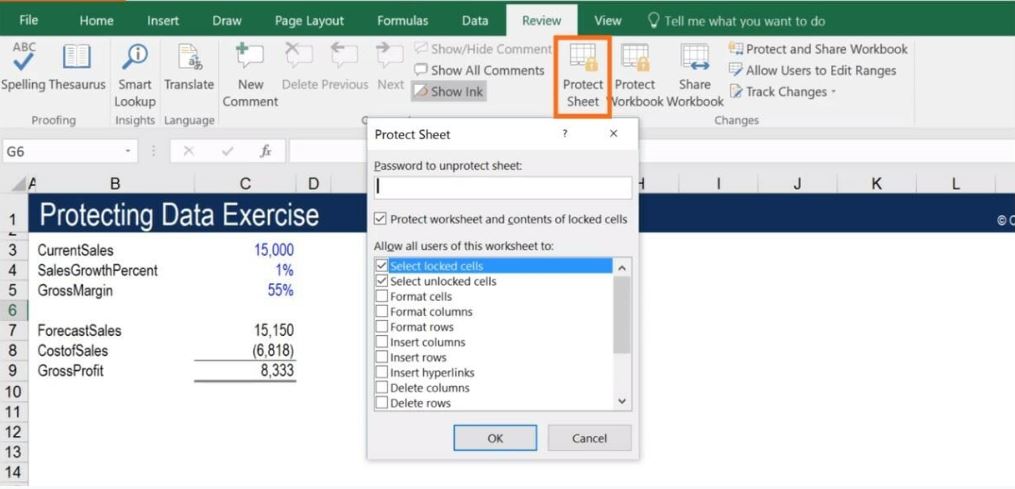Click the permissions list scroll up arrow
1015x489 pixels.
pos(622,267)
